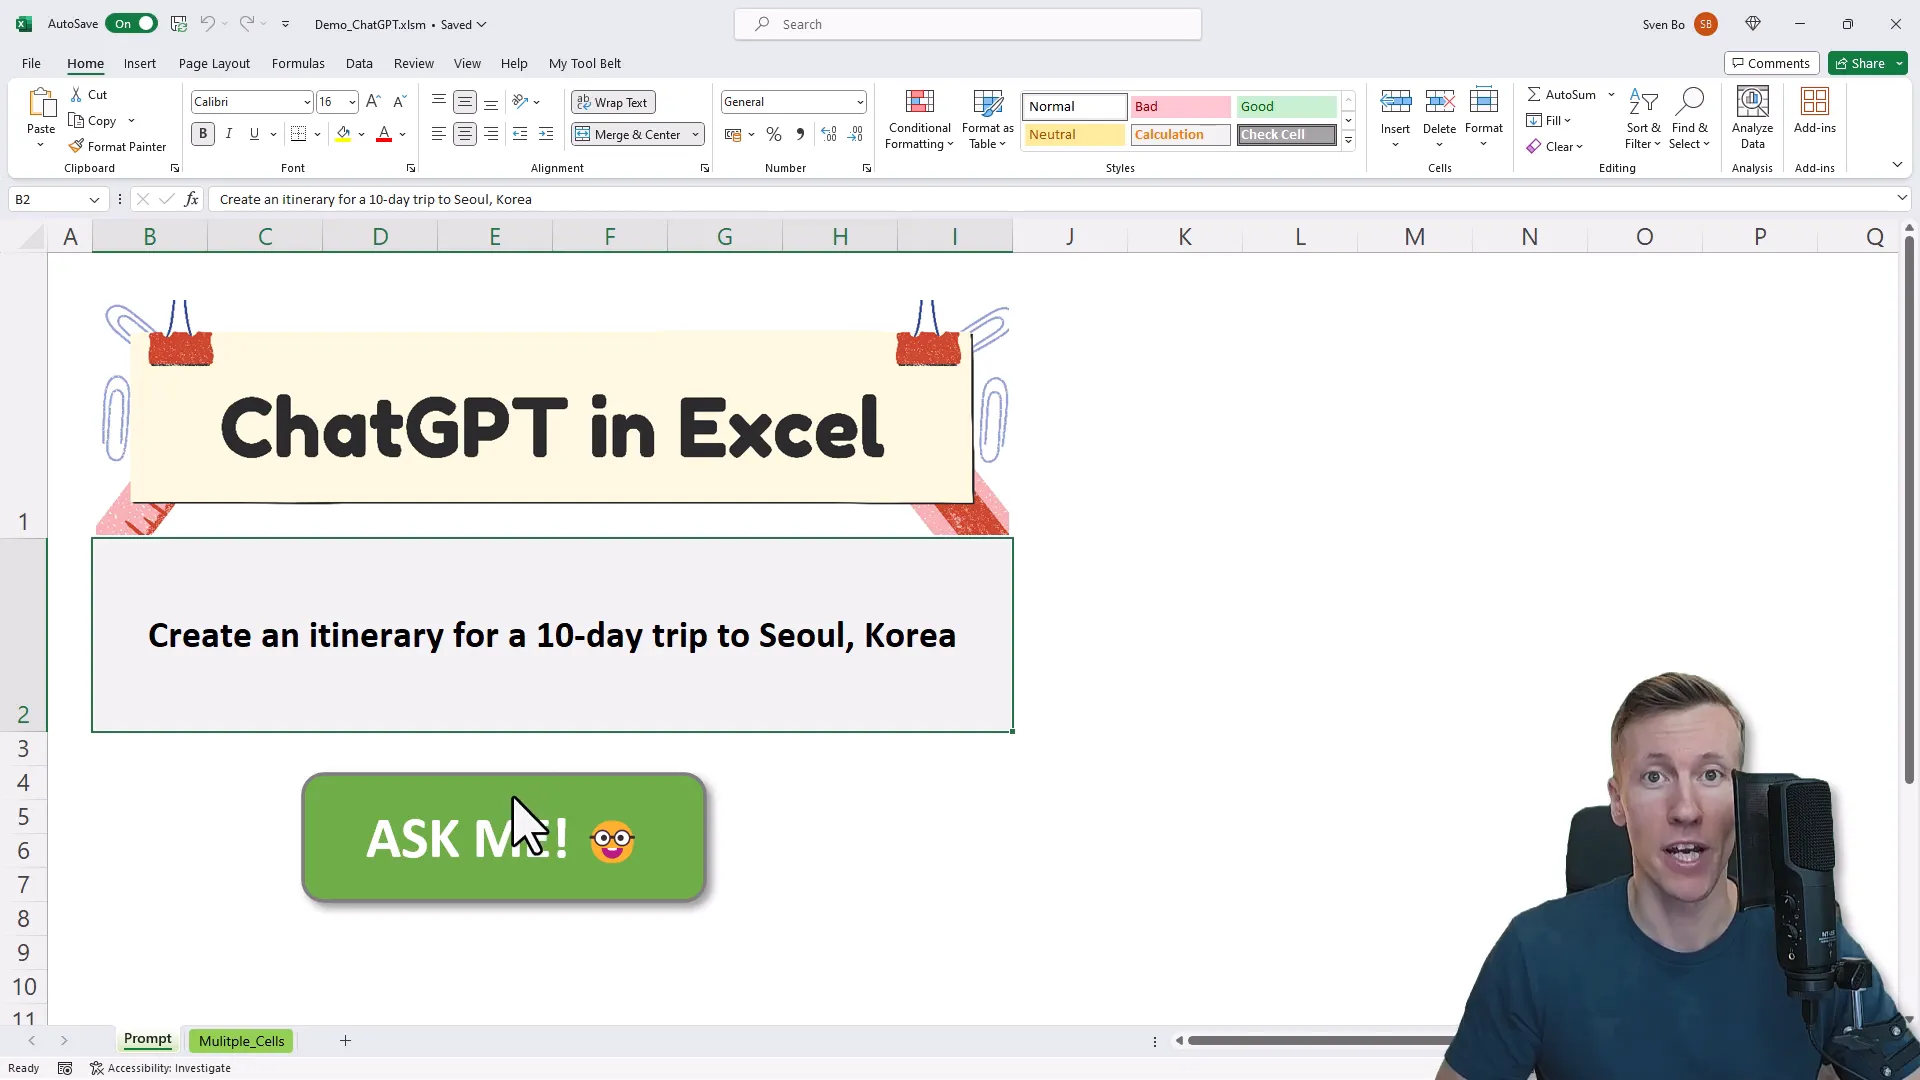
Task: Open the Mulitple_Cells sheet tab
Action: point(240,1040)
